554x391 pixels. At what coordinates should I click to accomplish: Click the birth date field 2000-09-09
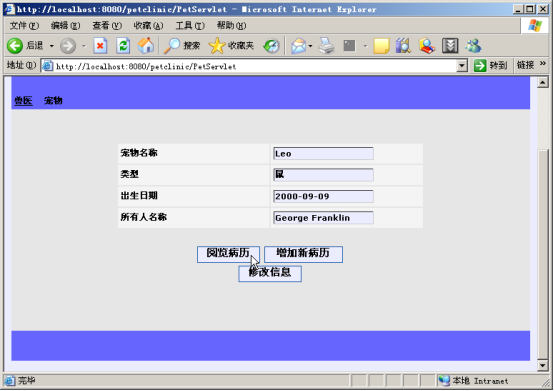tap(323, 196)
